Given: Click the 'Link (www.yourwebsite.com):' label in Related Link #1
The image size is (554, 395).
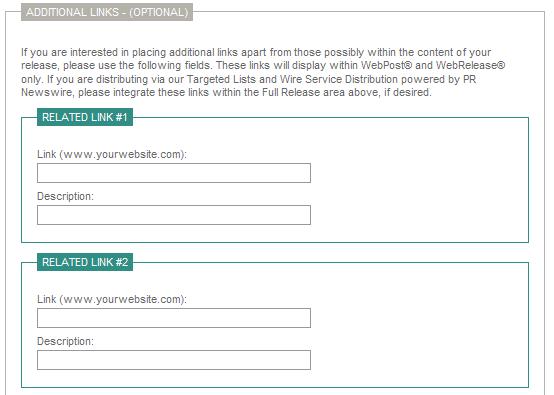Looking at the screenshot, I should click(x=112, y=154).
